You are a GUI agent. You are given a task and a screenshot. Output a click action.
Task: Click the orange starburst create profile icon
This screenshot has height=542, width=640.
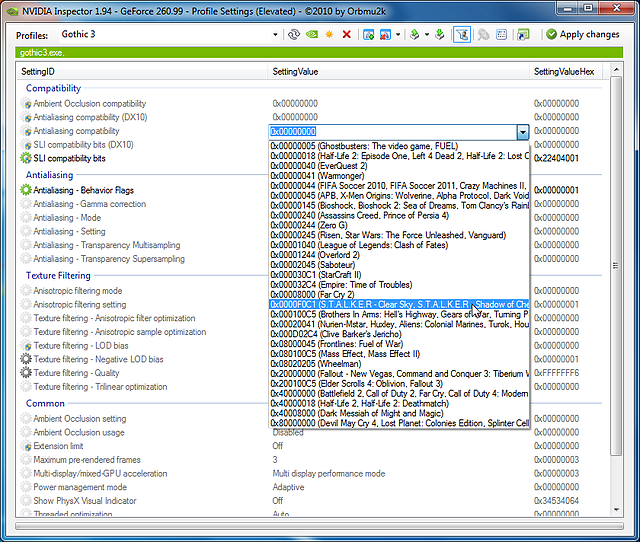click(329, 34)
